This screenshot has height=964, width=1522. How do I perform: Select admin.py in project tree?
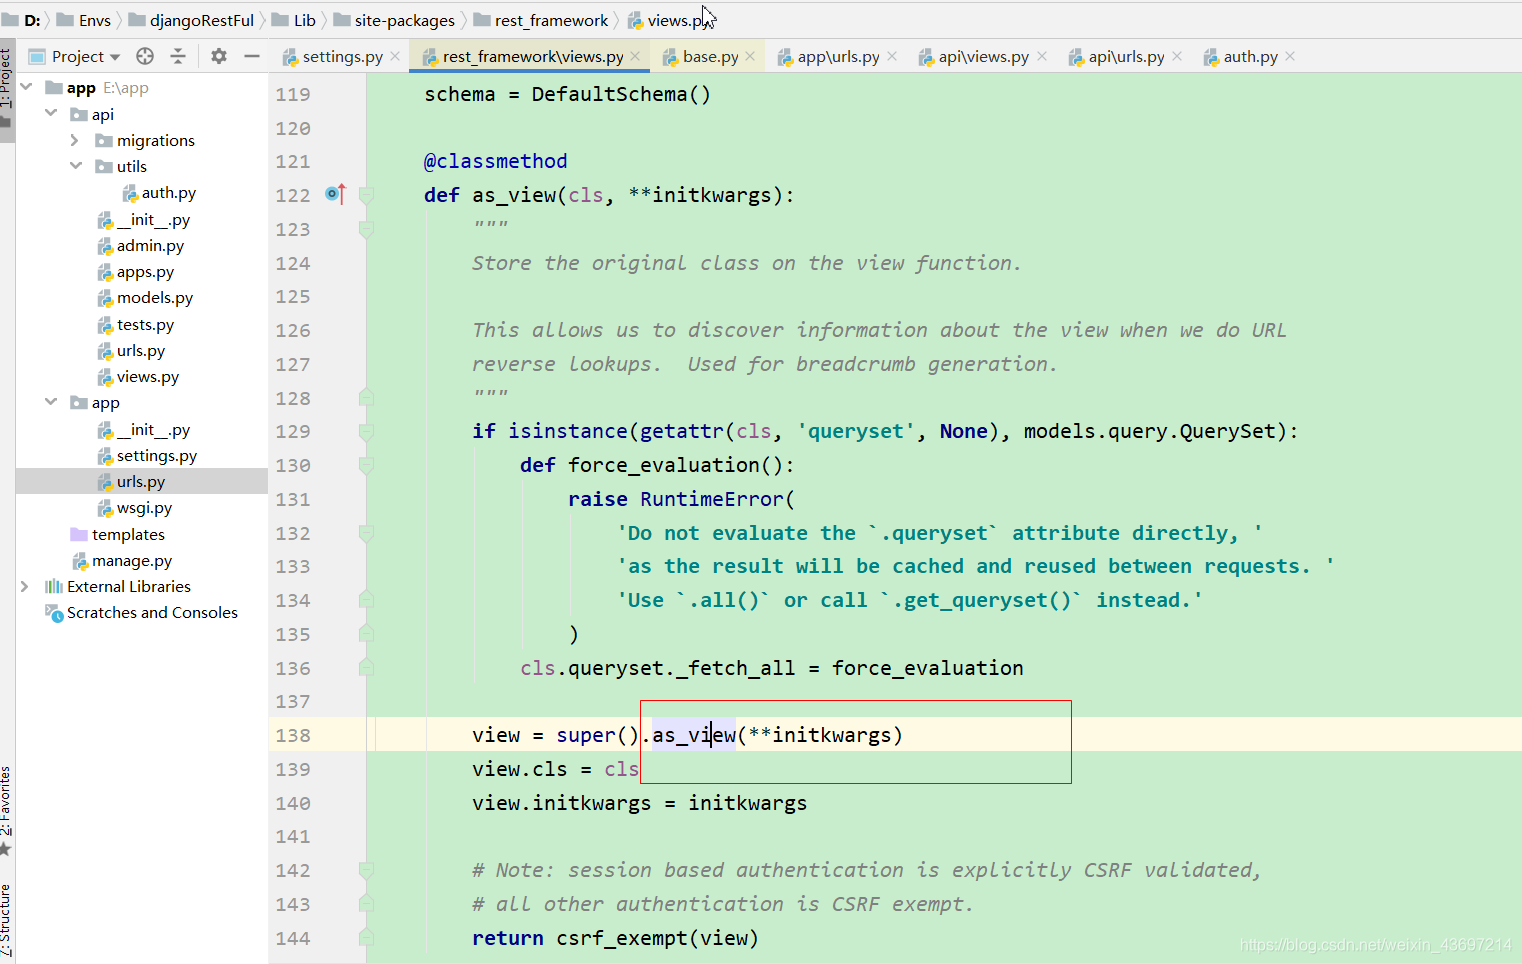click(x=141, y=246)
